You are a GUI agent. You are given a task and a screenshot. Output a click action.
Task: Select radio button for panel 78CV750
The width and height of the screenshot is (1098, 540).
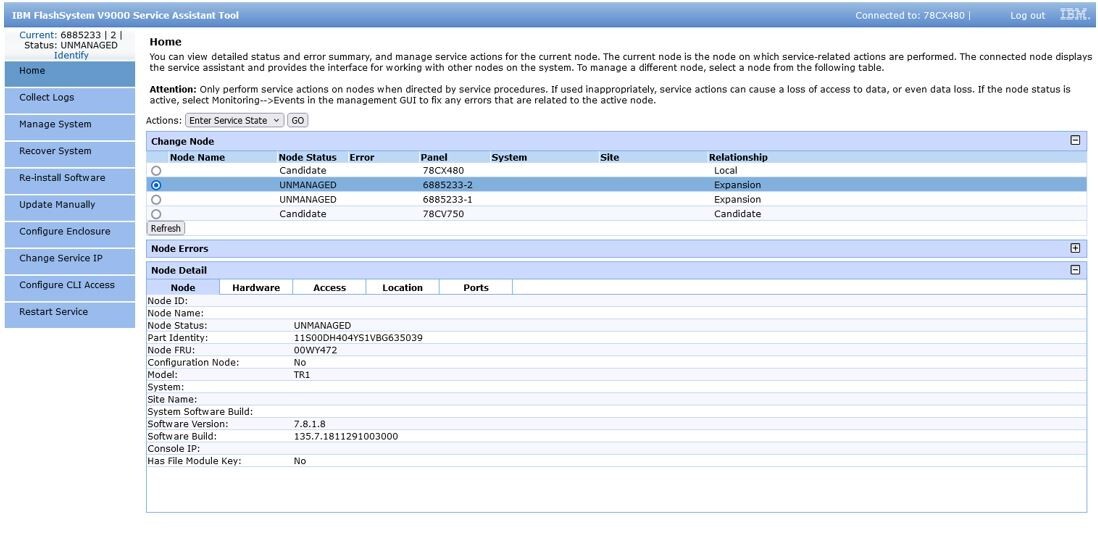coord(156,214)
